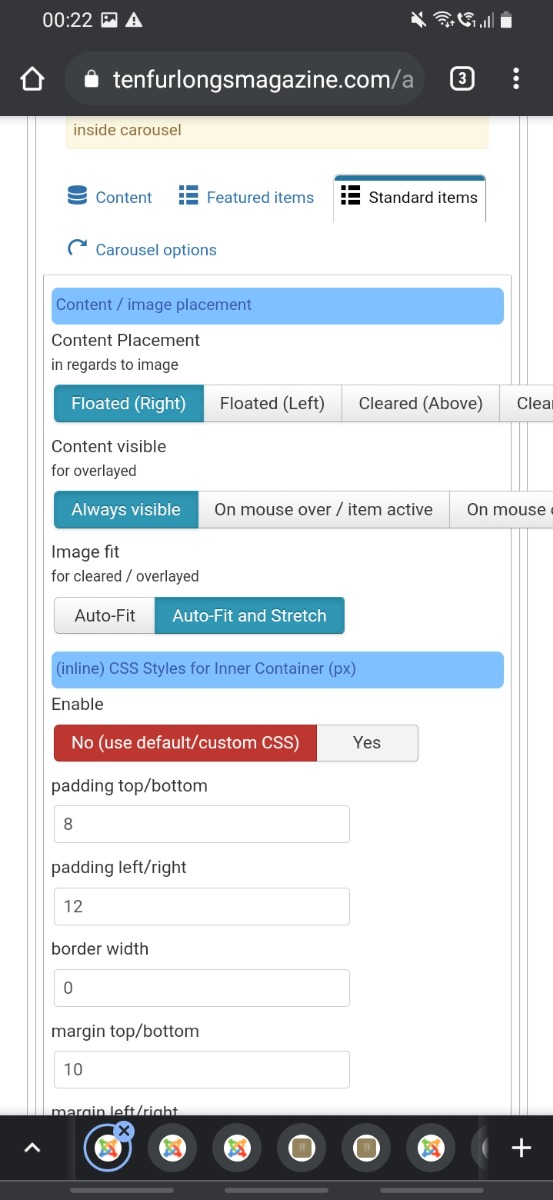Set image fit to Auto-Fit
The image size is (553, 1200).
click(x=105, y=616)
